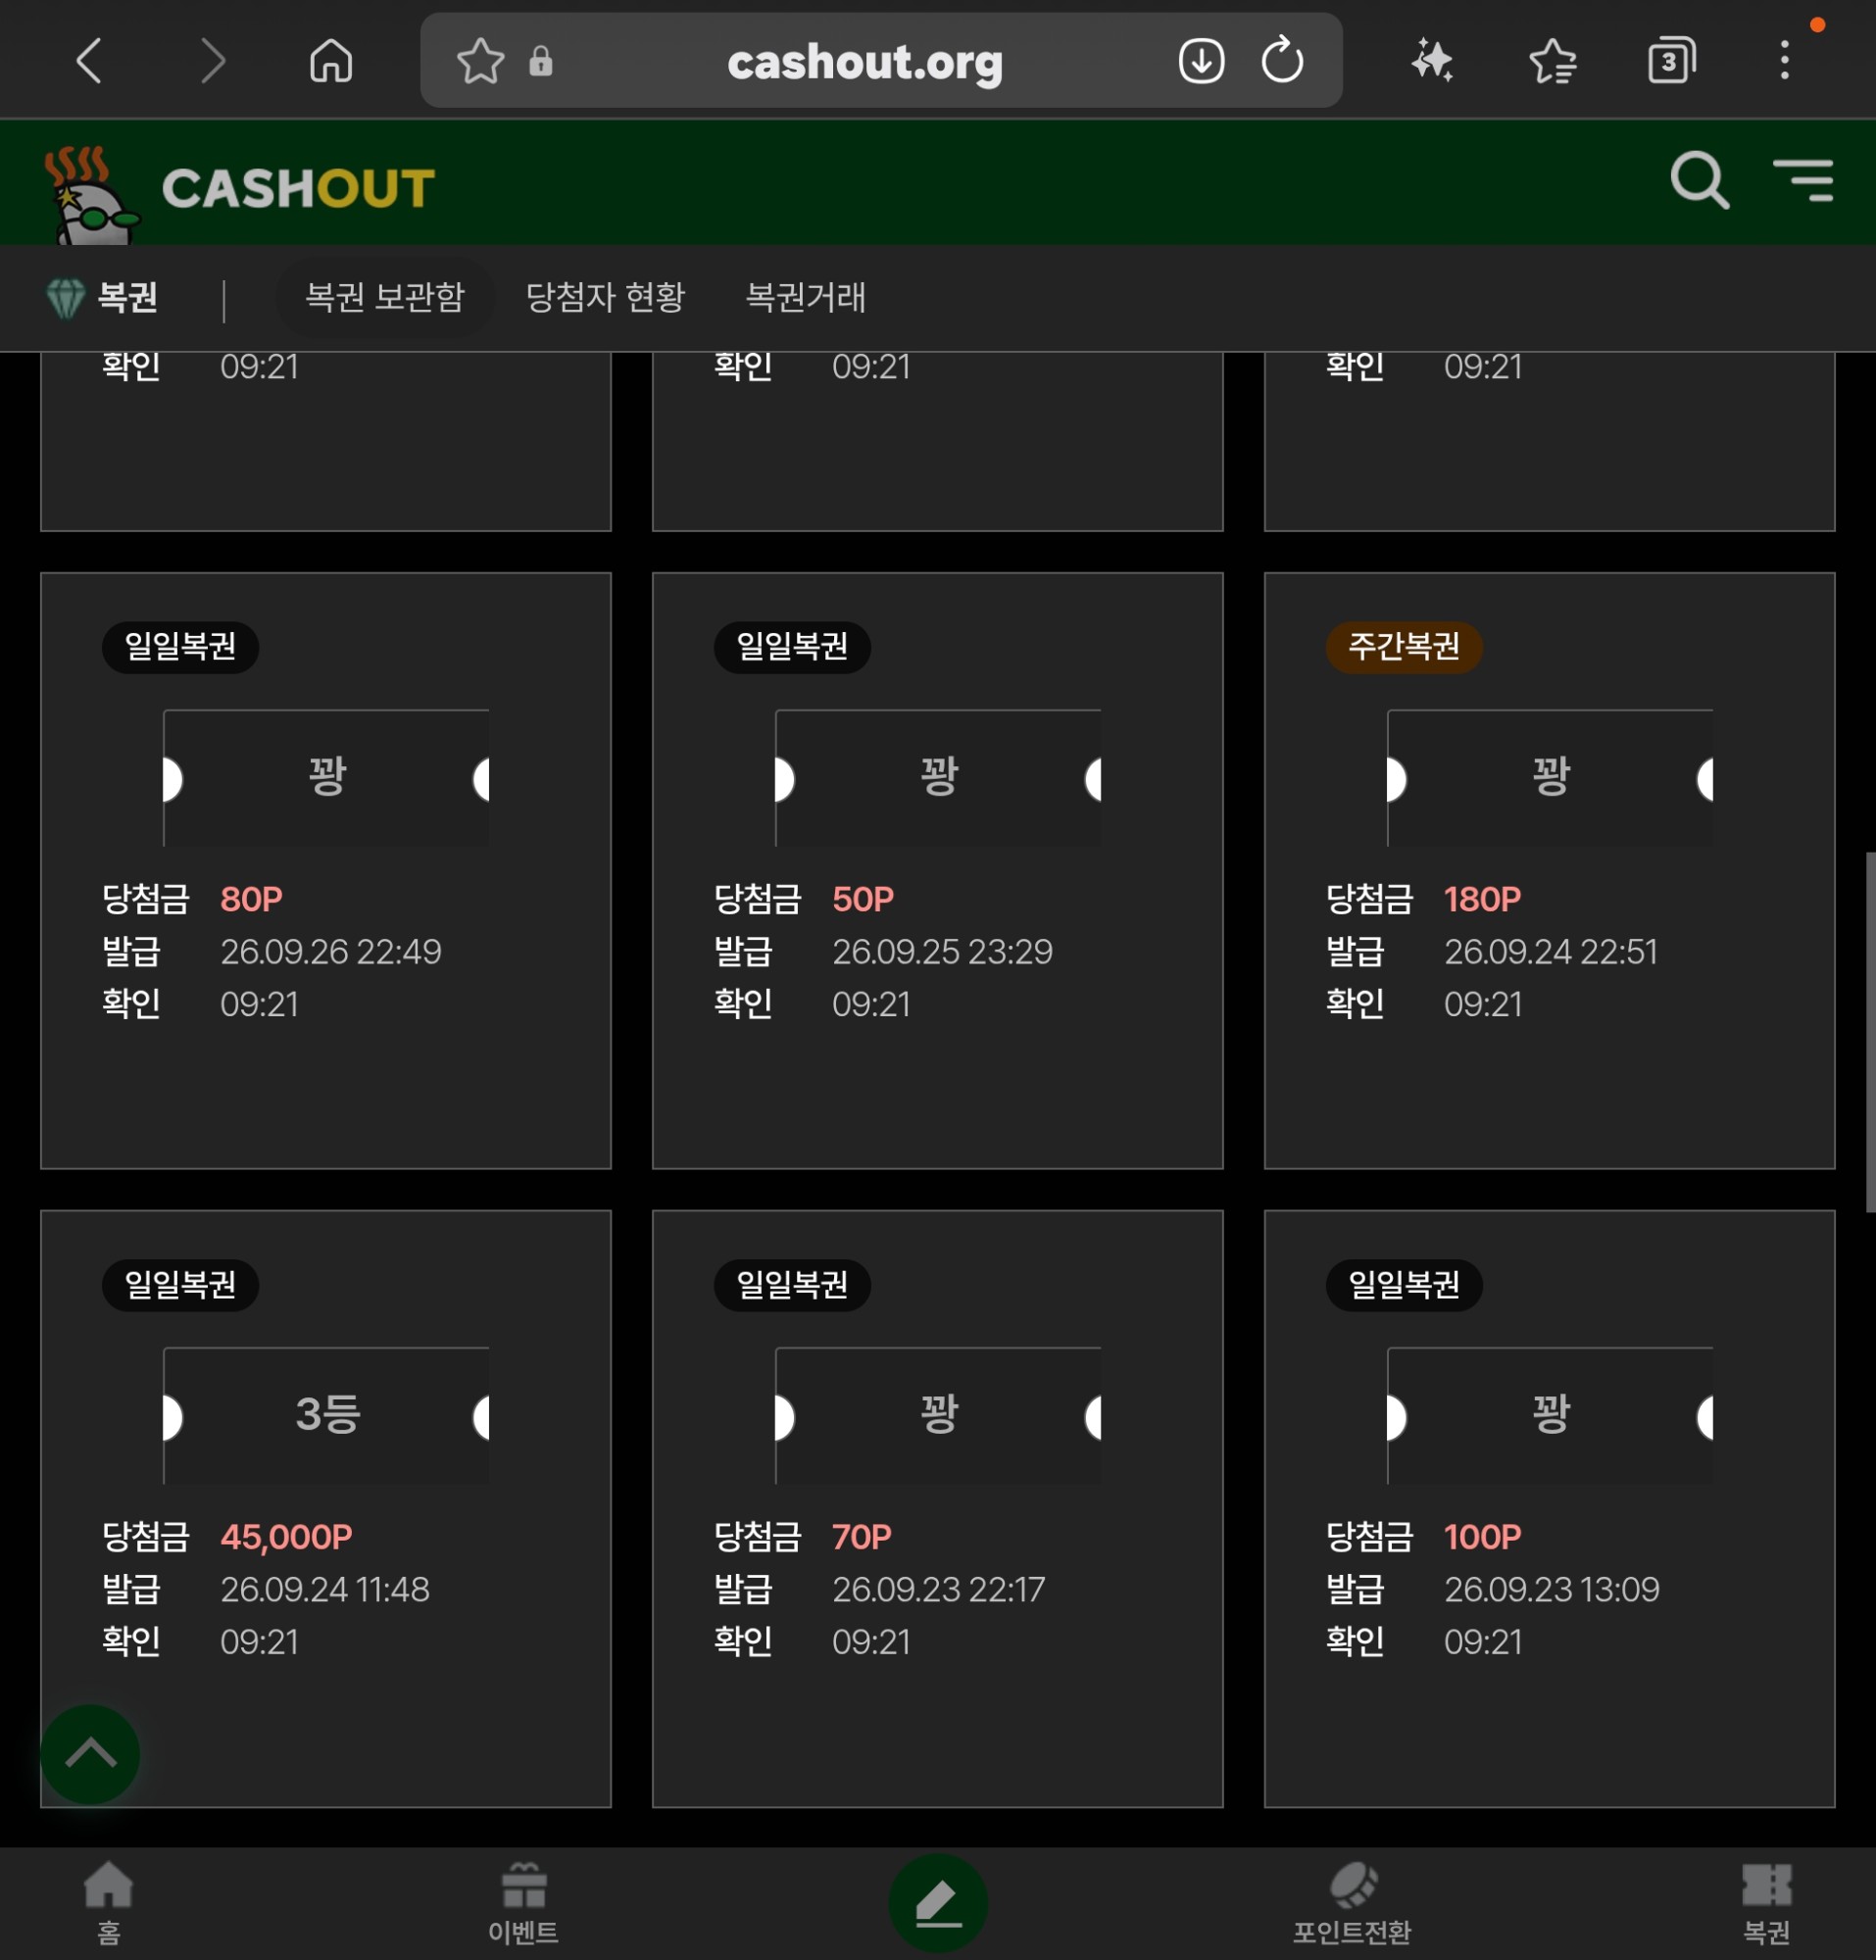The width and height of the screenshot is (1876, 1960).
Task: Tap the scroll-to-top arrow button
Action: [90, 1755]
